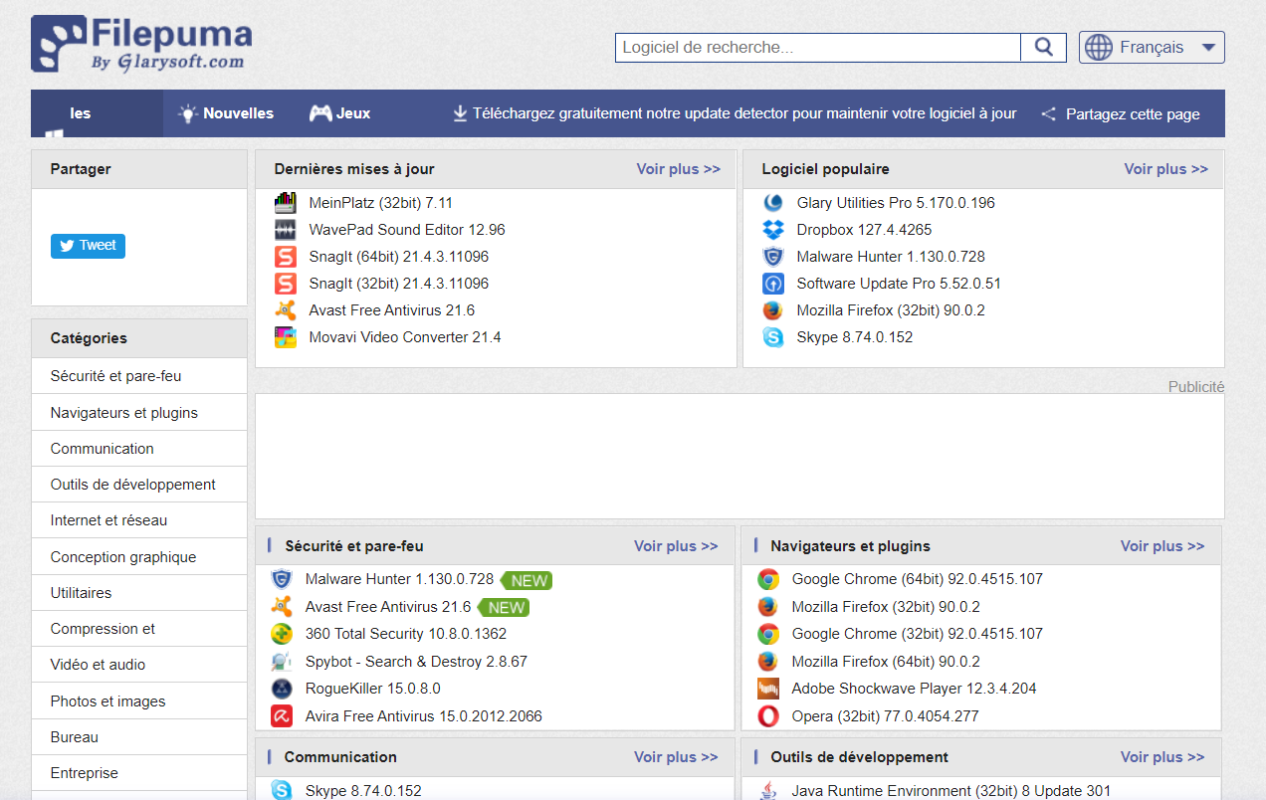Select the Conception graphique category
Image resolution: width=1266 pixels, height=800 pixels.
[x=139, y=557]
